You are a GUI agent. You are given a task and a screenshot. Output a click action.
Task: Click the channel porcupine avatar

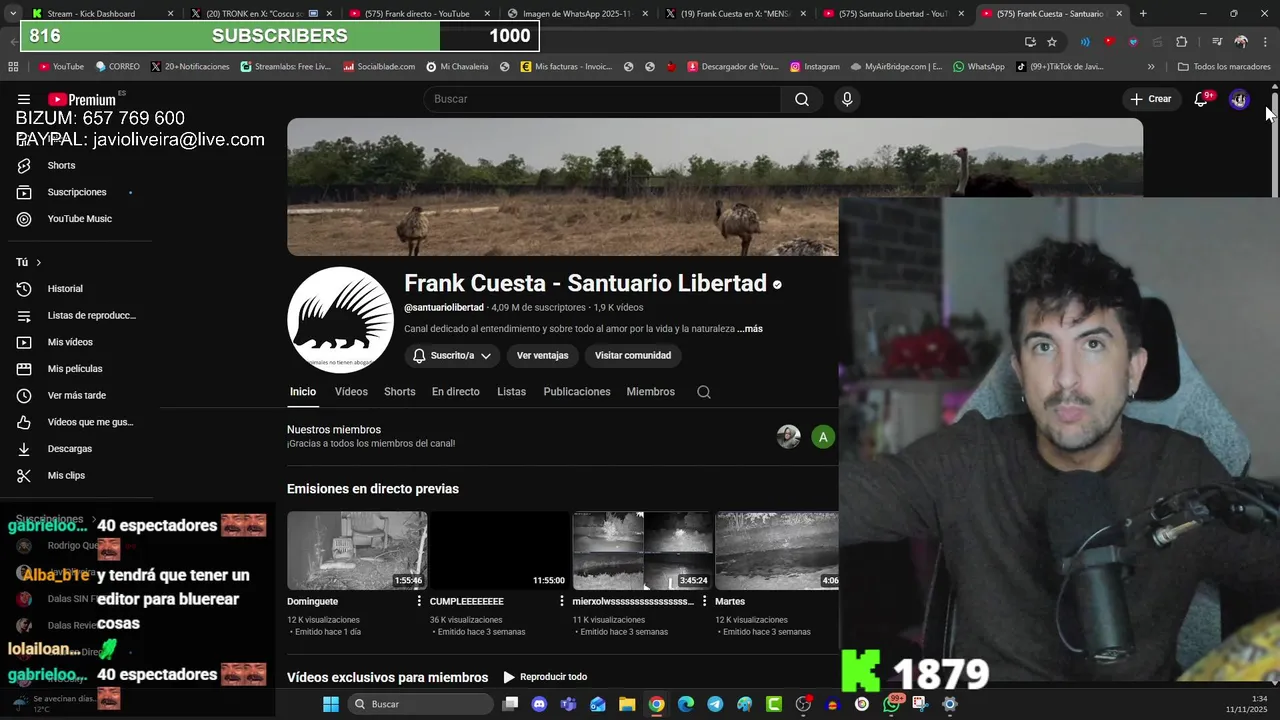pos(340,320)
